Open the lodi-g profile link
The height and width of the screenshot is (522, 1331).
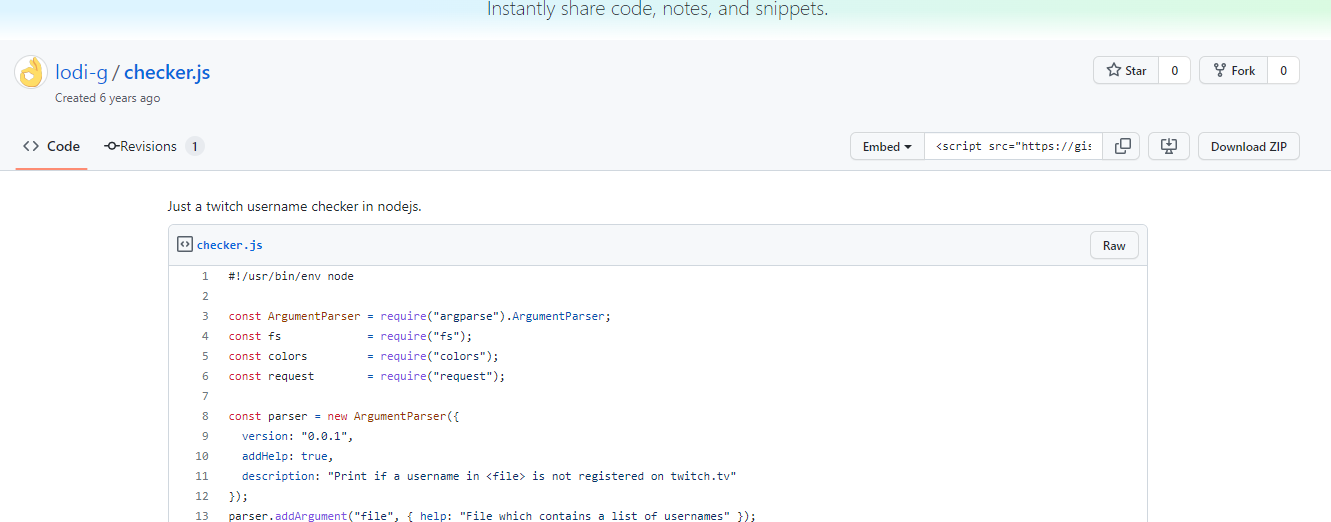81,72
